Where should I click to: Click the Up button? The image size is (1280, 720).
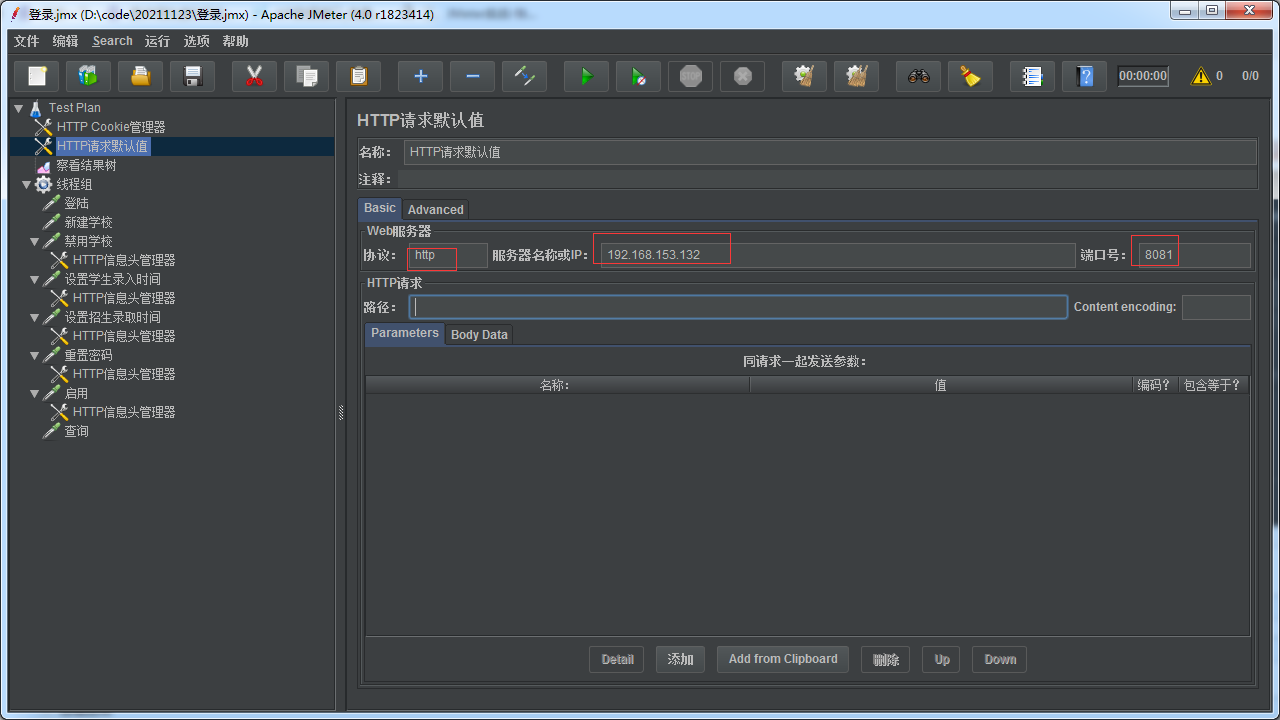point(942,659)
